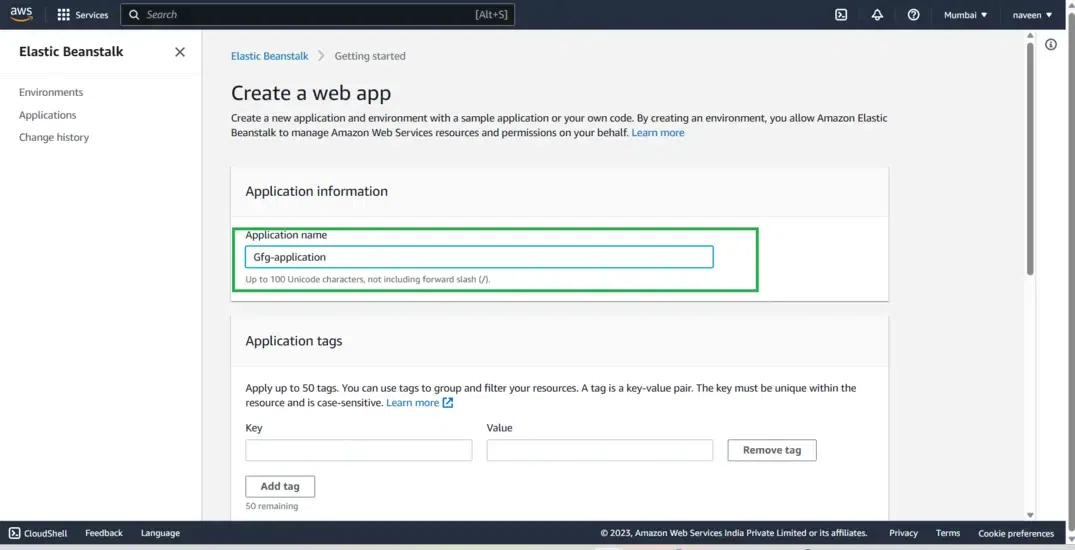Expand the Mumbai region dropdown
The width and height of the screenshot is (1075, 550).
click(x=965, y=14)
